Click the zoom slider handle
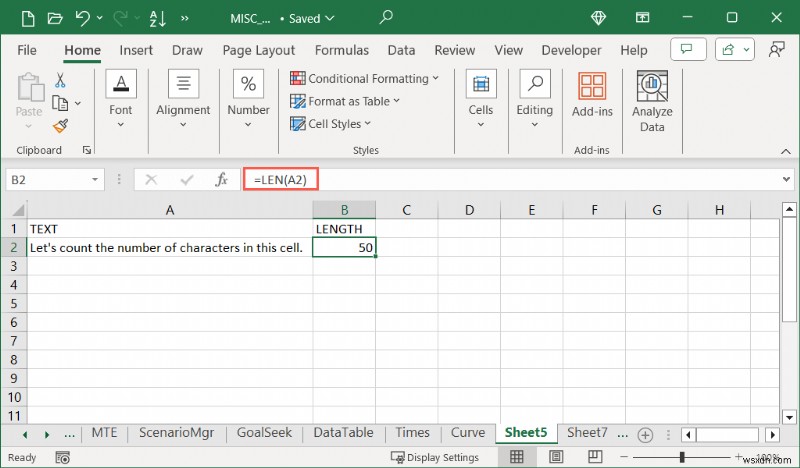800x468 pixels. [682, 457]
